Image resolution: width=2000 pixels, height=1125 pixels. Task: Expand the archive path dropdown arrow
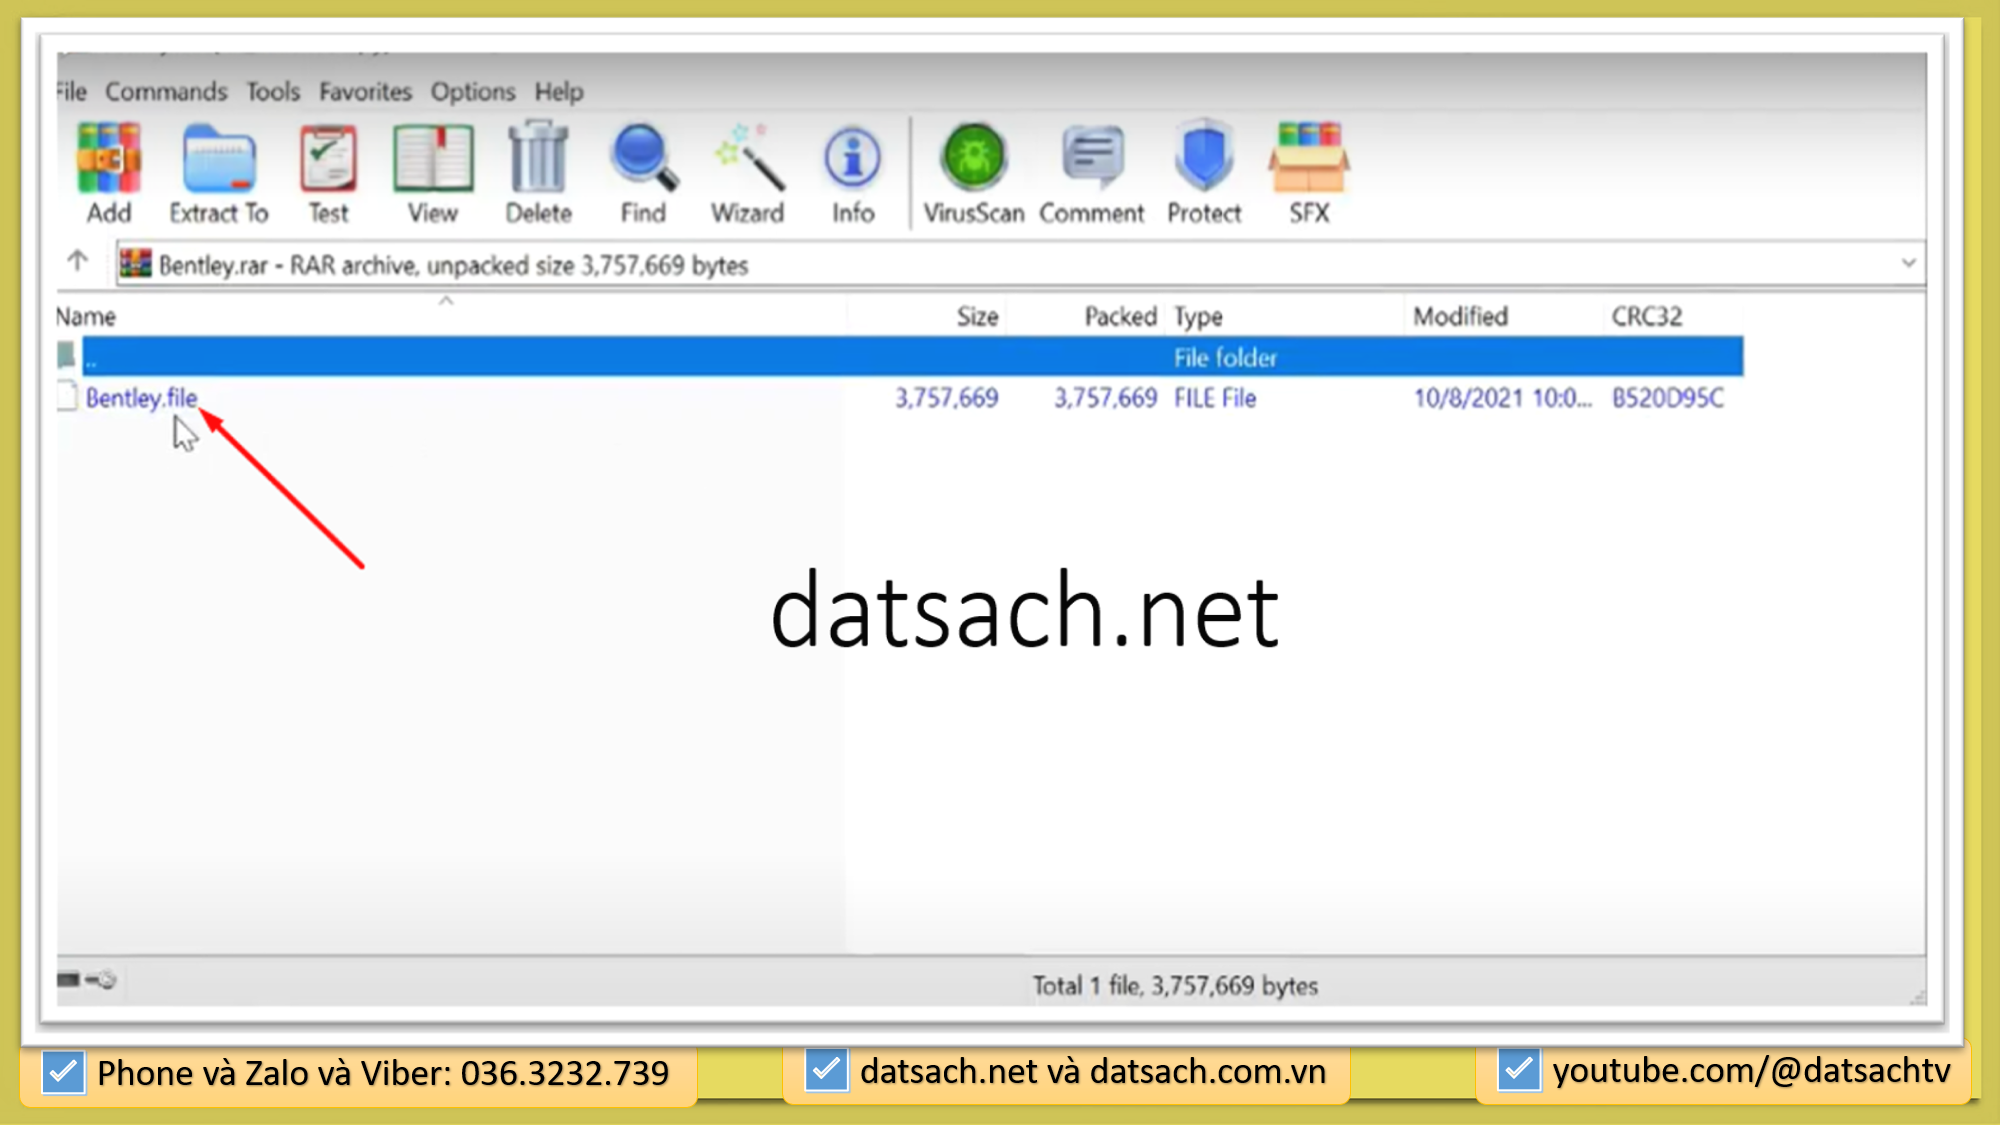coord(1908,263)
